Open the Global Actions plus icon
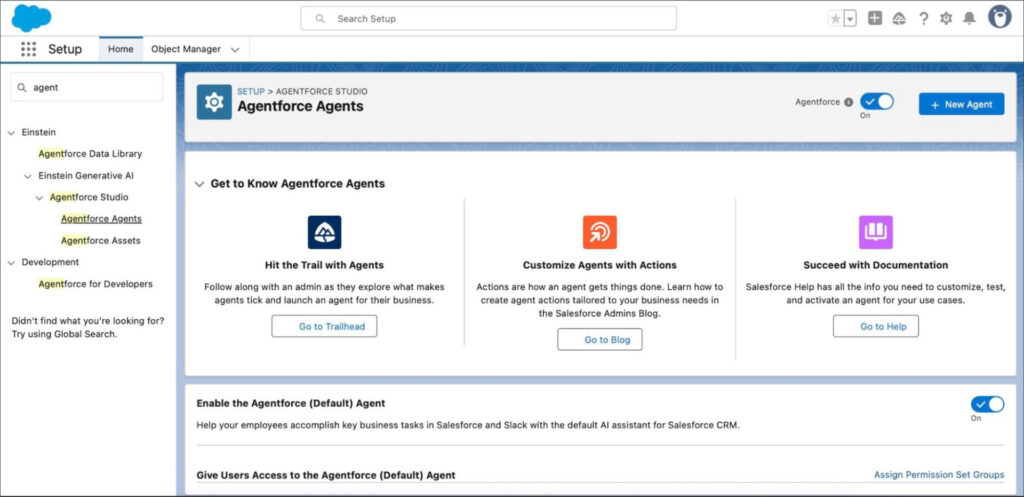Image resolution: width=1024 pixels, height=497 pixels. click(x=875, y=18)
